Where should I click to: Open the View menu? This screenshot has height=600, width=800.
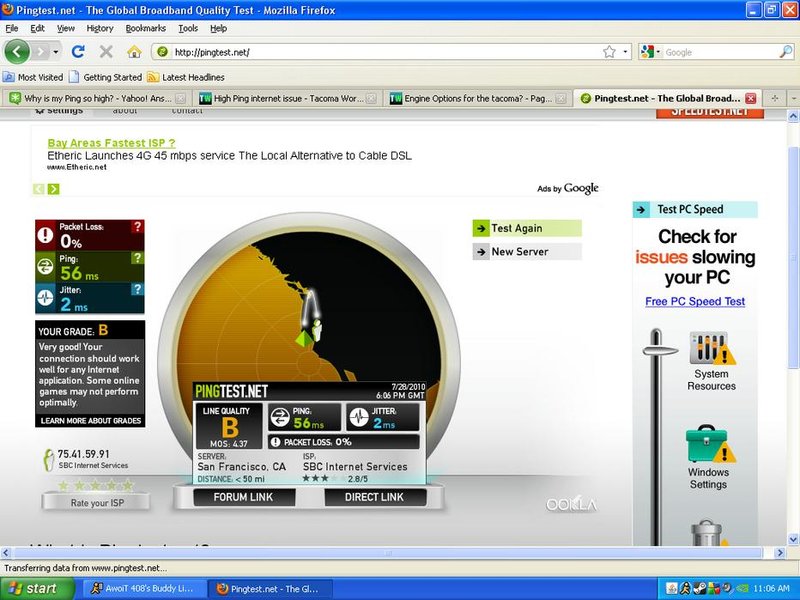(x=65, y=29)
